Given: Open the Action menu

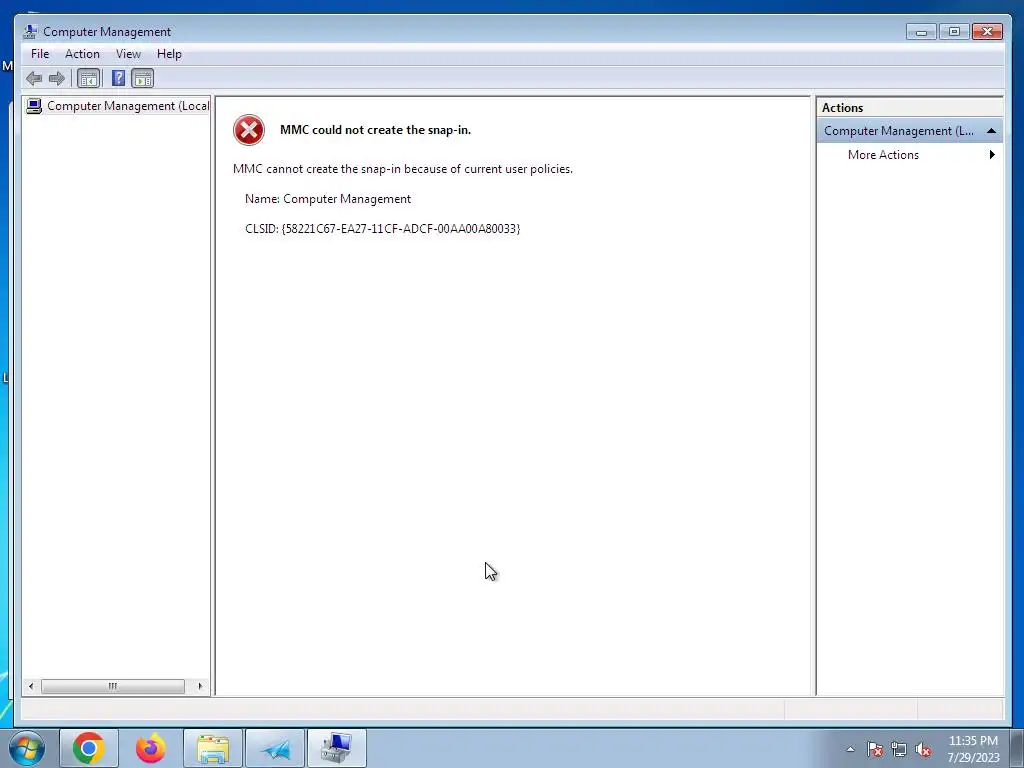Looking at the screenshot, I should (x=82, y=54).
